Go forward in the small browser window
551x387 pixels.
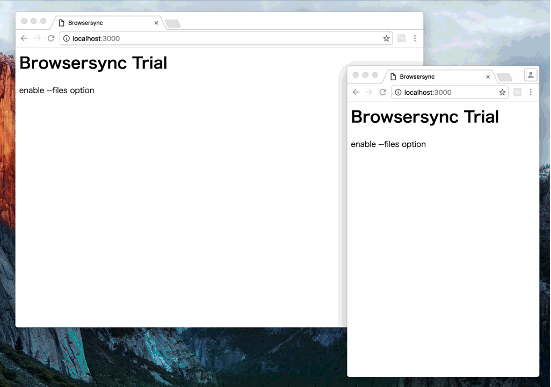[x=369, y=92]
